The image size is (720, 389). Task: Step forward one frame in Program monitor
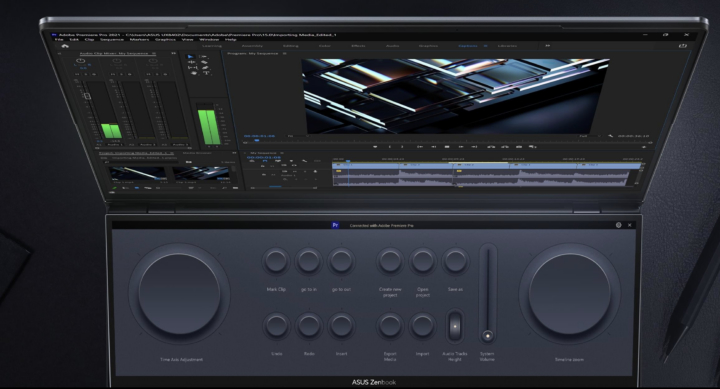pyautogui.click(x=461, y=147)
